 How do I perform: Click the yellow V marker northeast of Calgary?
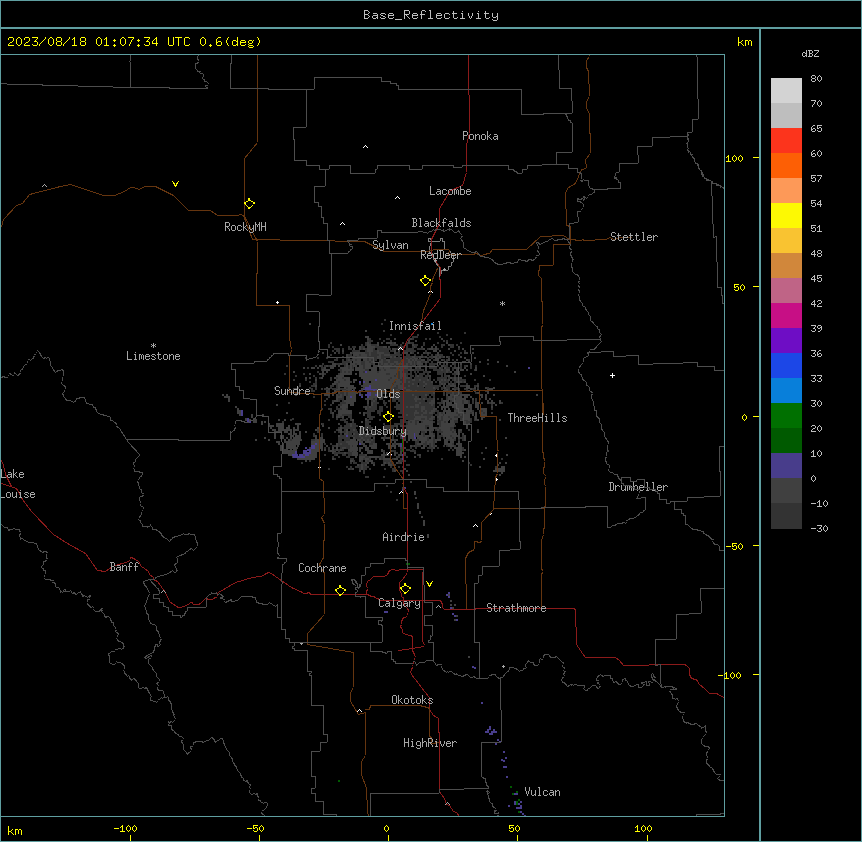point(429,584)
